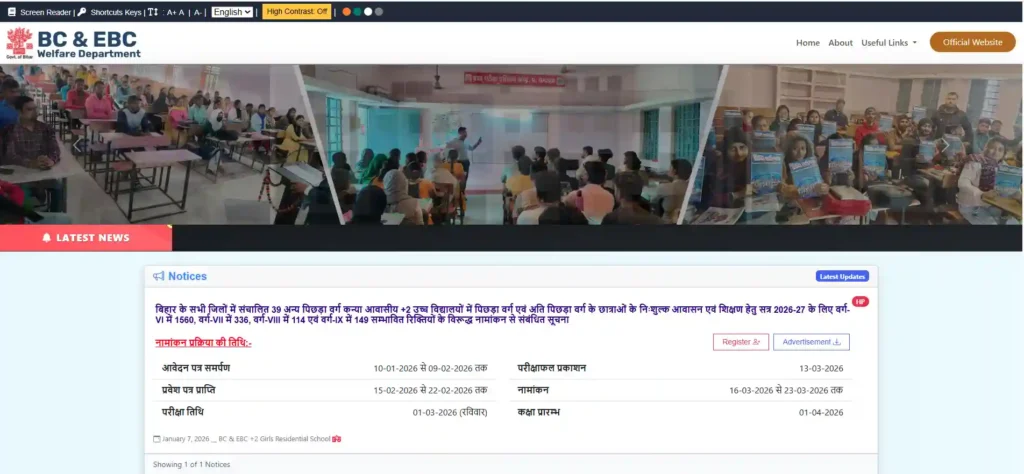Select the orange color theme swatch
Viewport: 1024px width, 474px height.
[347, 12]
